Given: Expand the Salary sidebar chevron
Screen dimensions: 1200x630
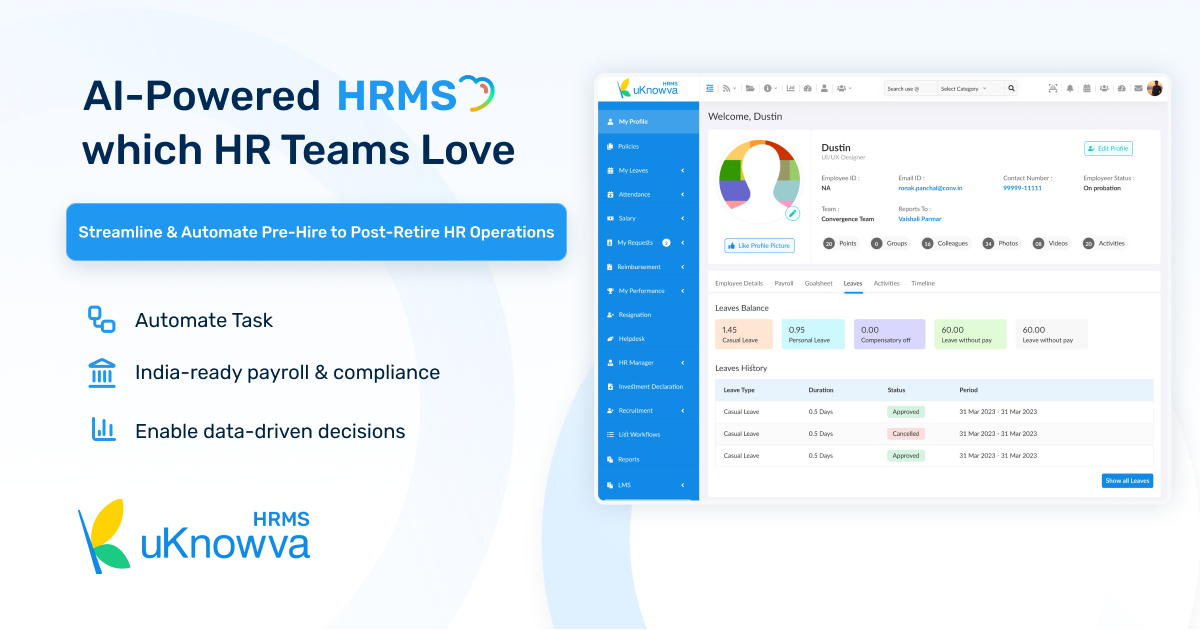Looking at the screenshot, I should [x=683, y=218].
